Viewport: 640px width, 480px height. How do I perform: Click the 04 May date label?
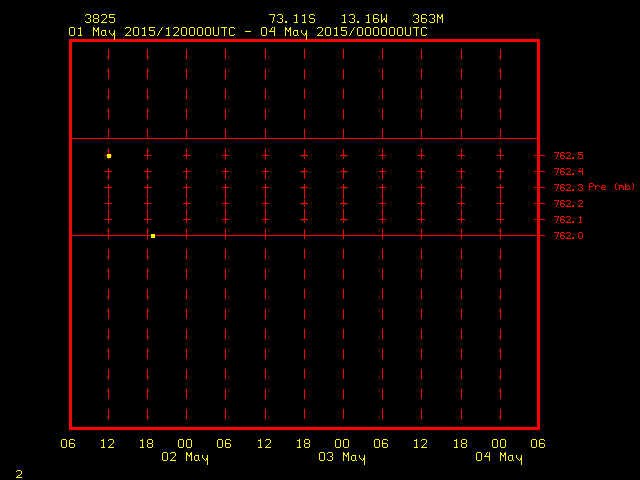point(499,457)
